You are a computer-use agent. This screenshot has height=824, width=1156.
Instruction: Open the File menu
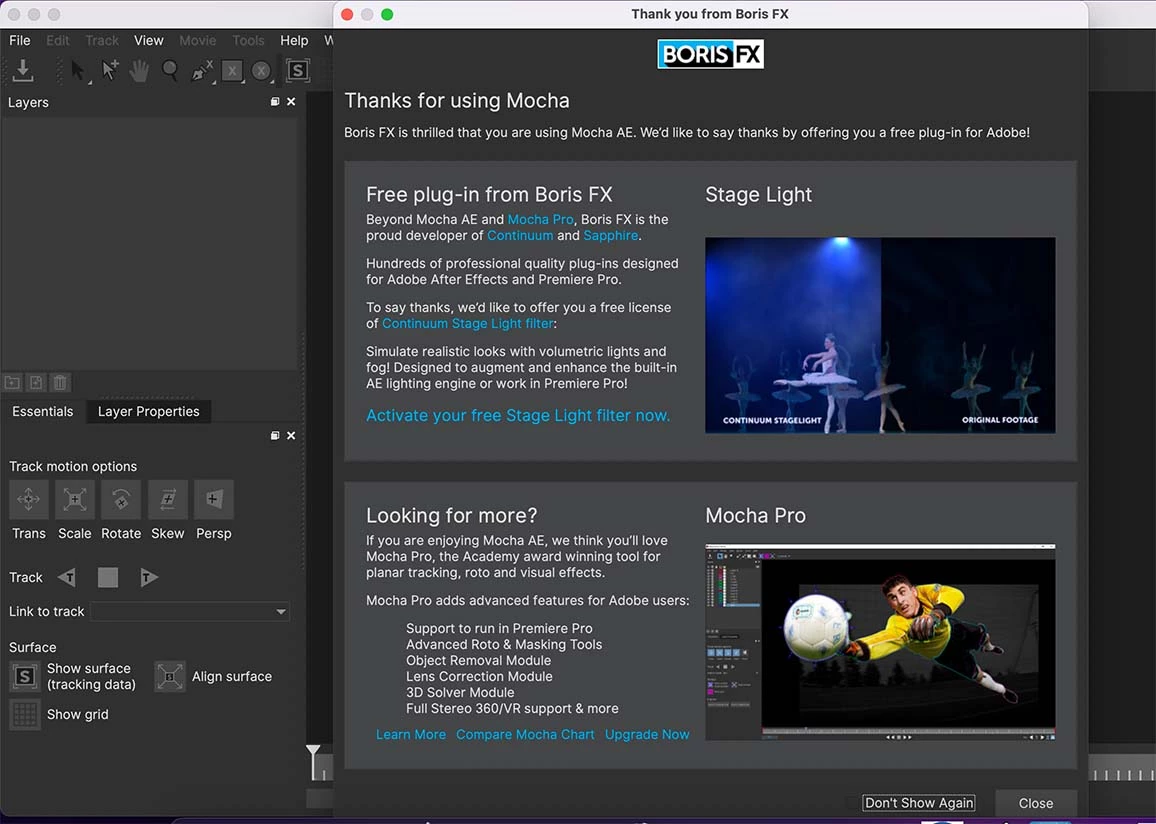20,41
